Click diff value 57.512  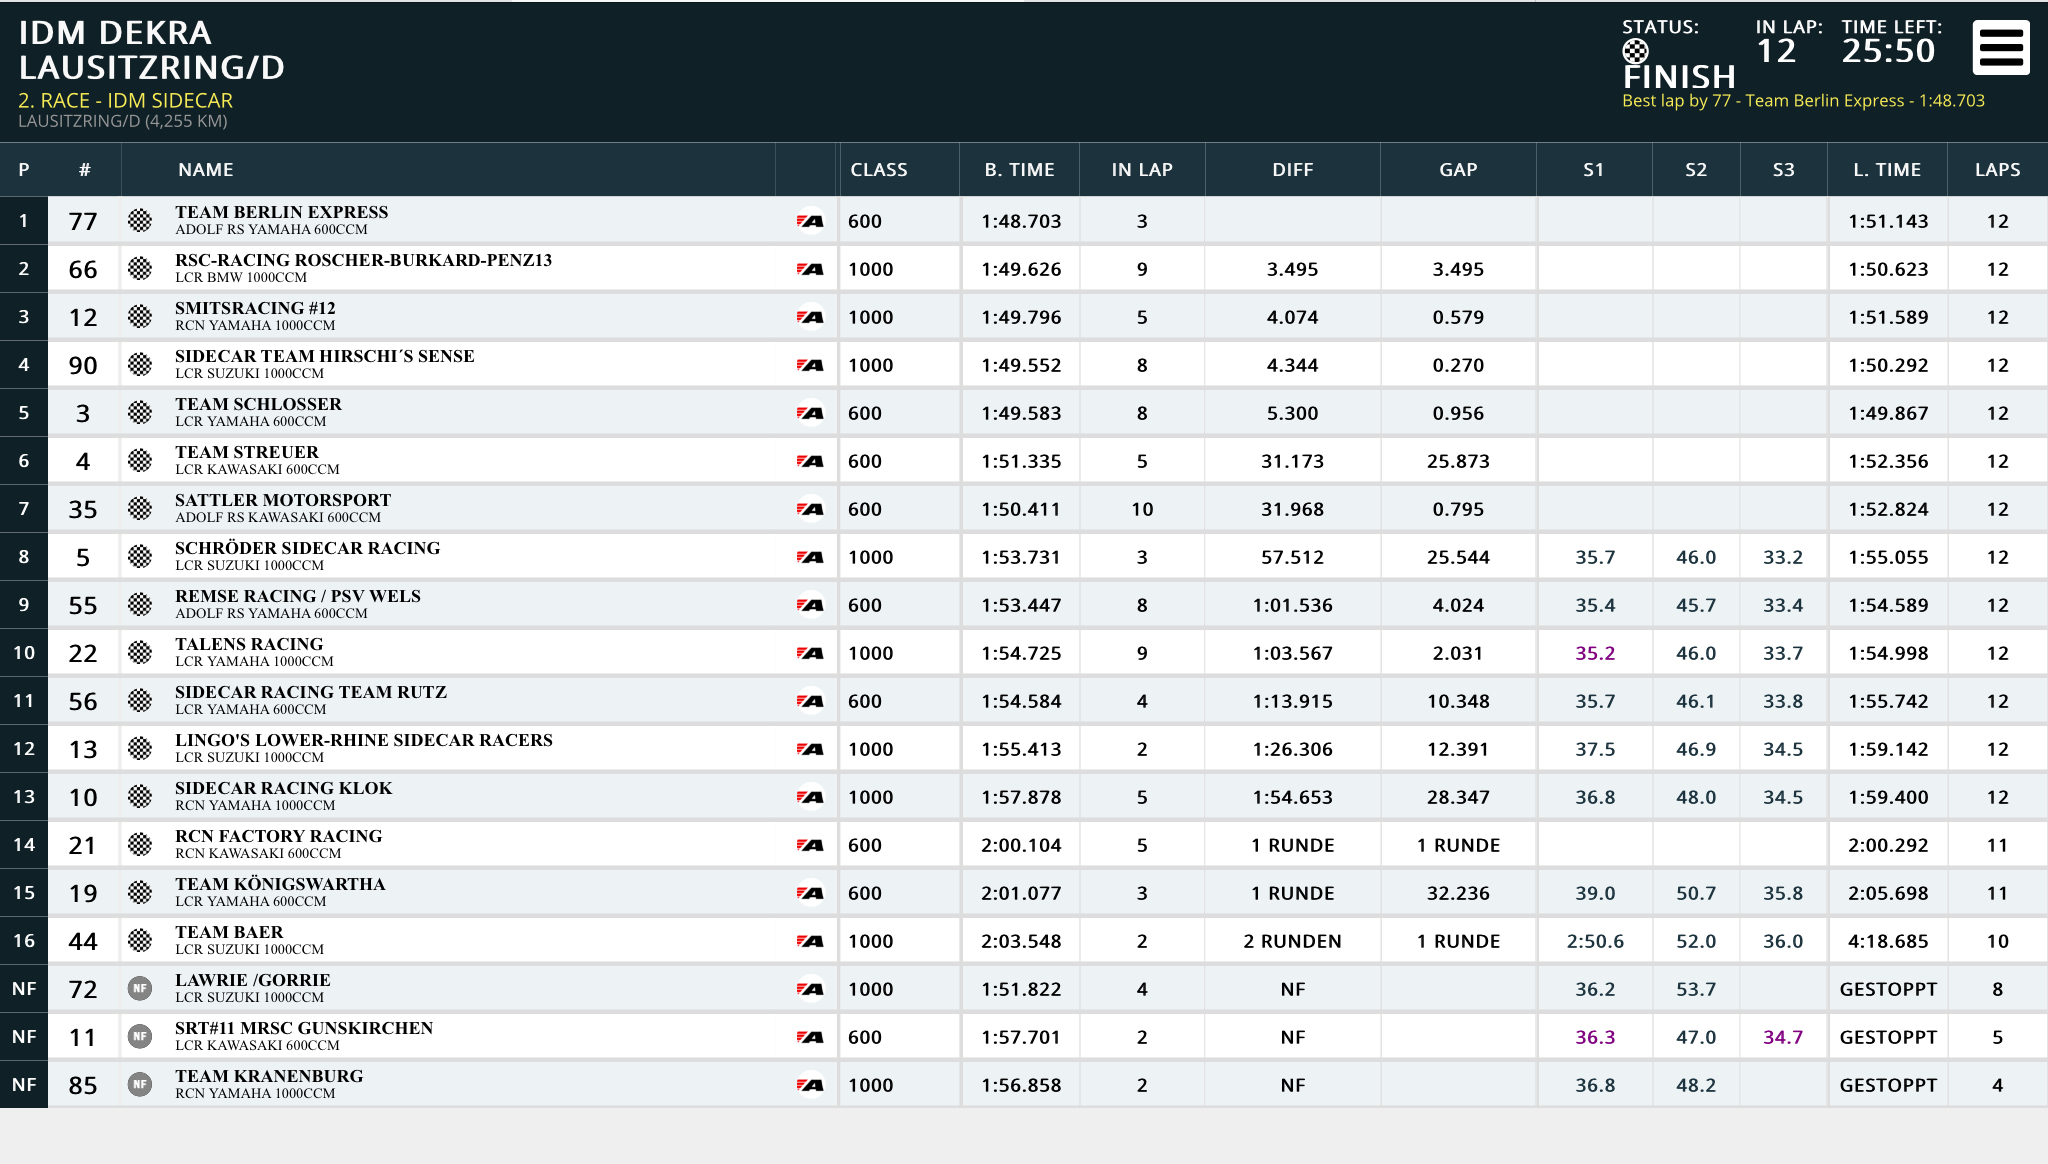click(x=1292, y=557)
